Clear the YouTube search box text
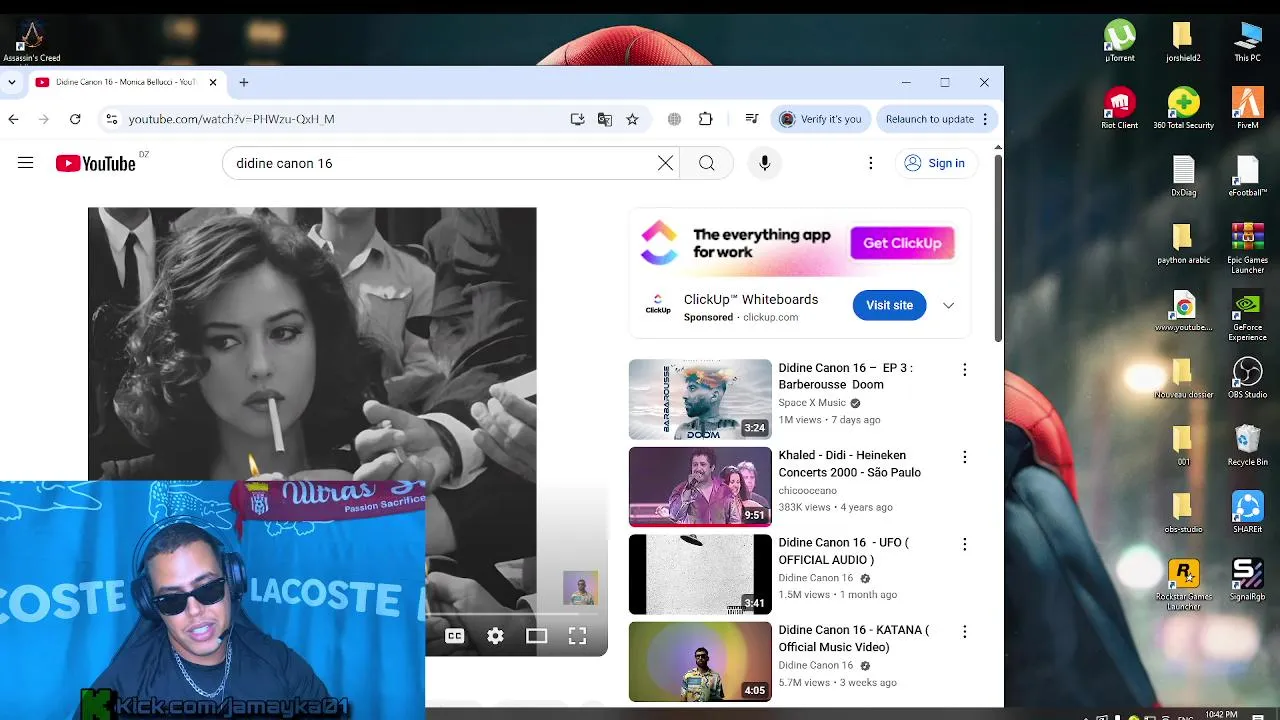Screen dimensions: 1280x720 (x=665, y=163)
